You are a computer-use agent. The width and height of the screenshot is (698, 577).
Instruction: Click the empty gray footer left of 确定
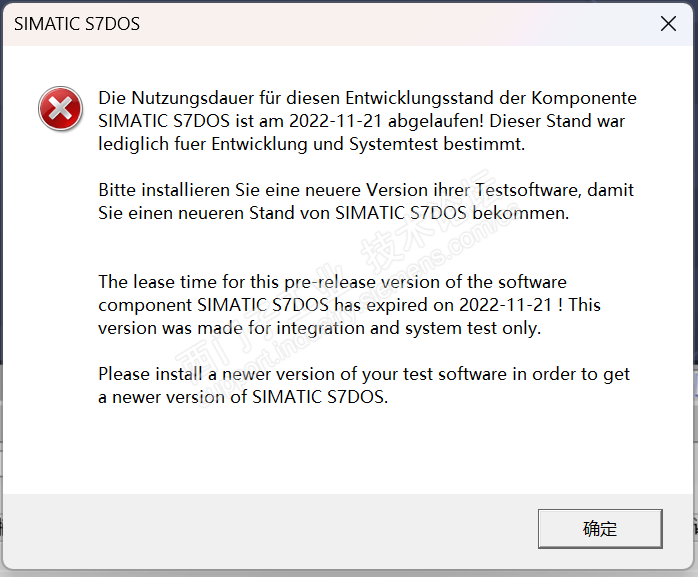pos(270,530)
